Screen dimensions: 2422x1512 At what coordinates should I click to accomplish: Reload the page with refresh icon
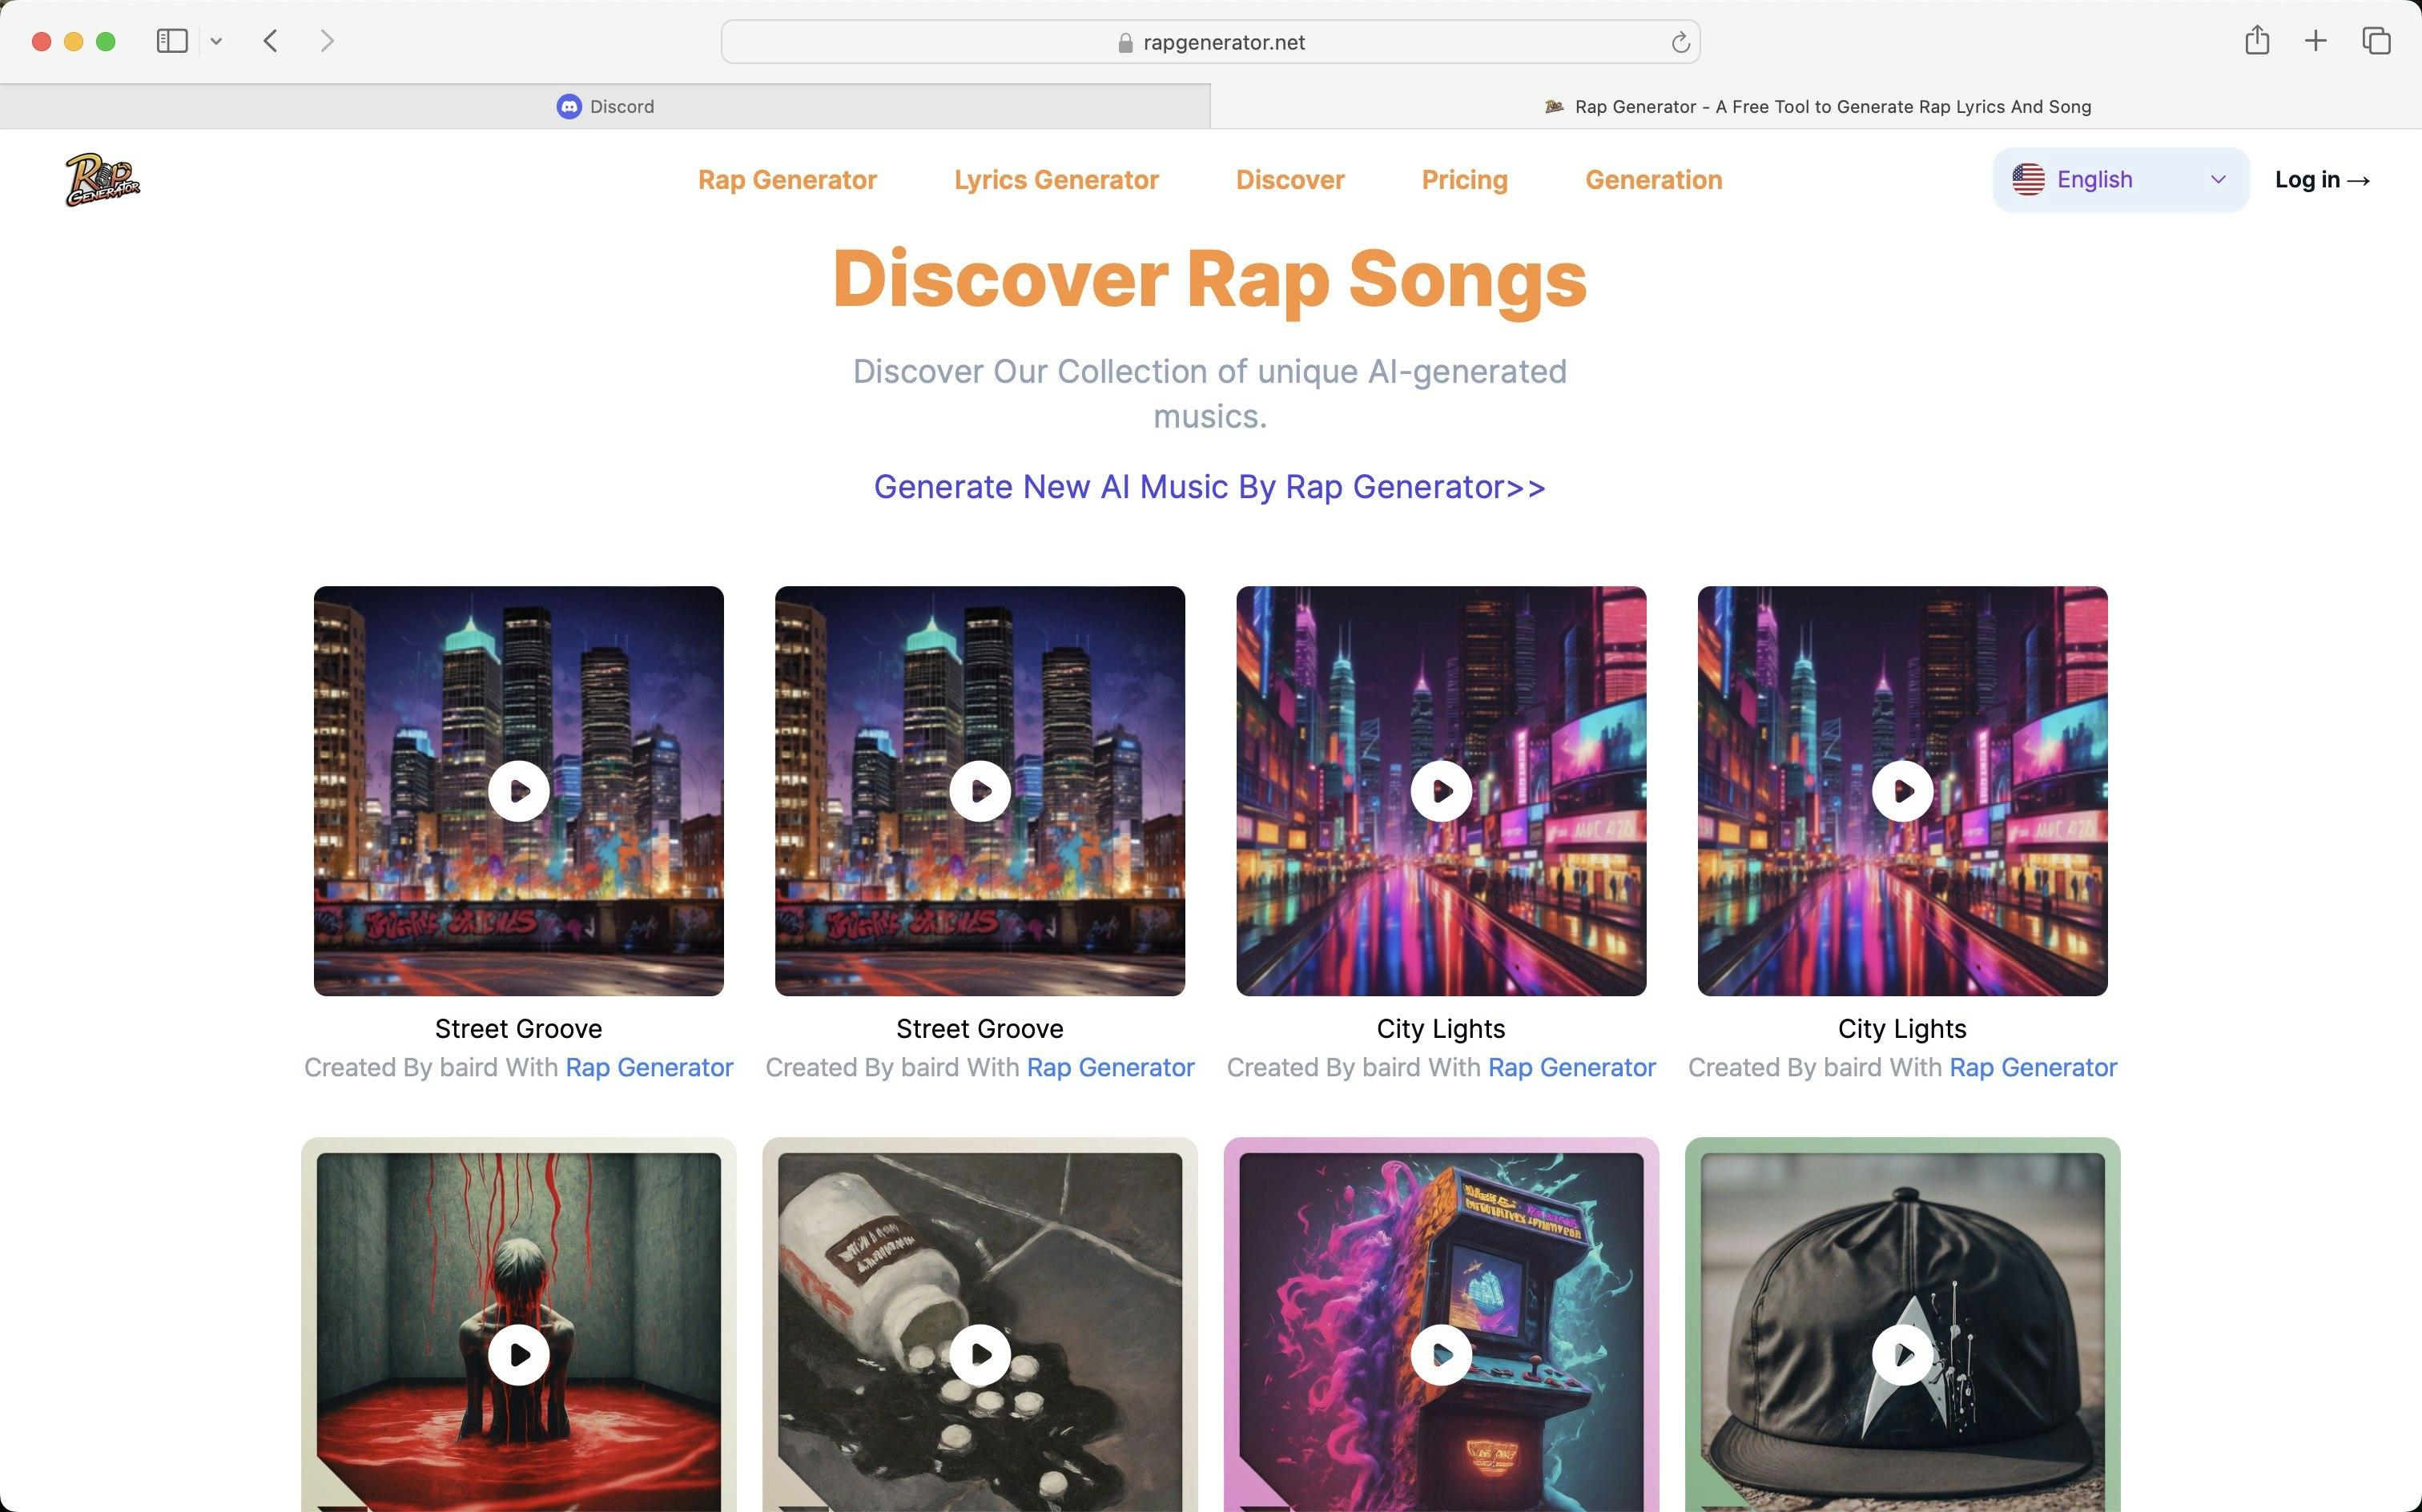pos(1680,42)
